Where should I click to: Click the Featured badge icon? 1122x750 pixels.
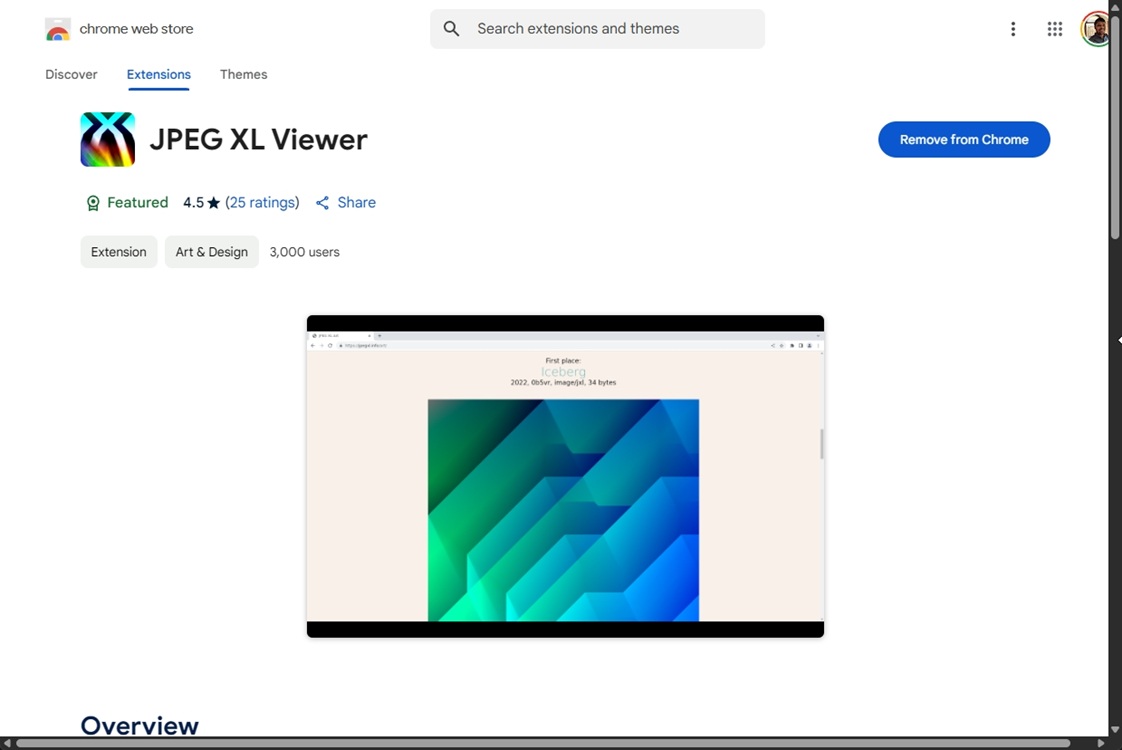point(92,202)
